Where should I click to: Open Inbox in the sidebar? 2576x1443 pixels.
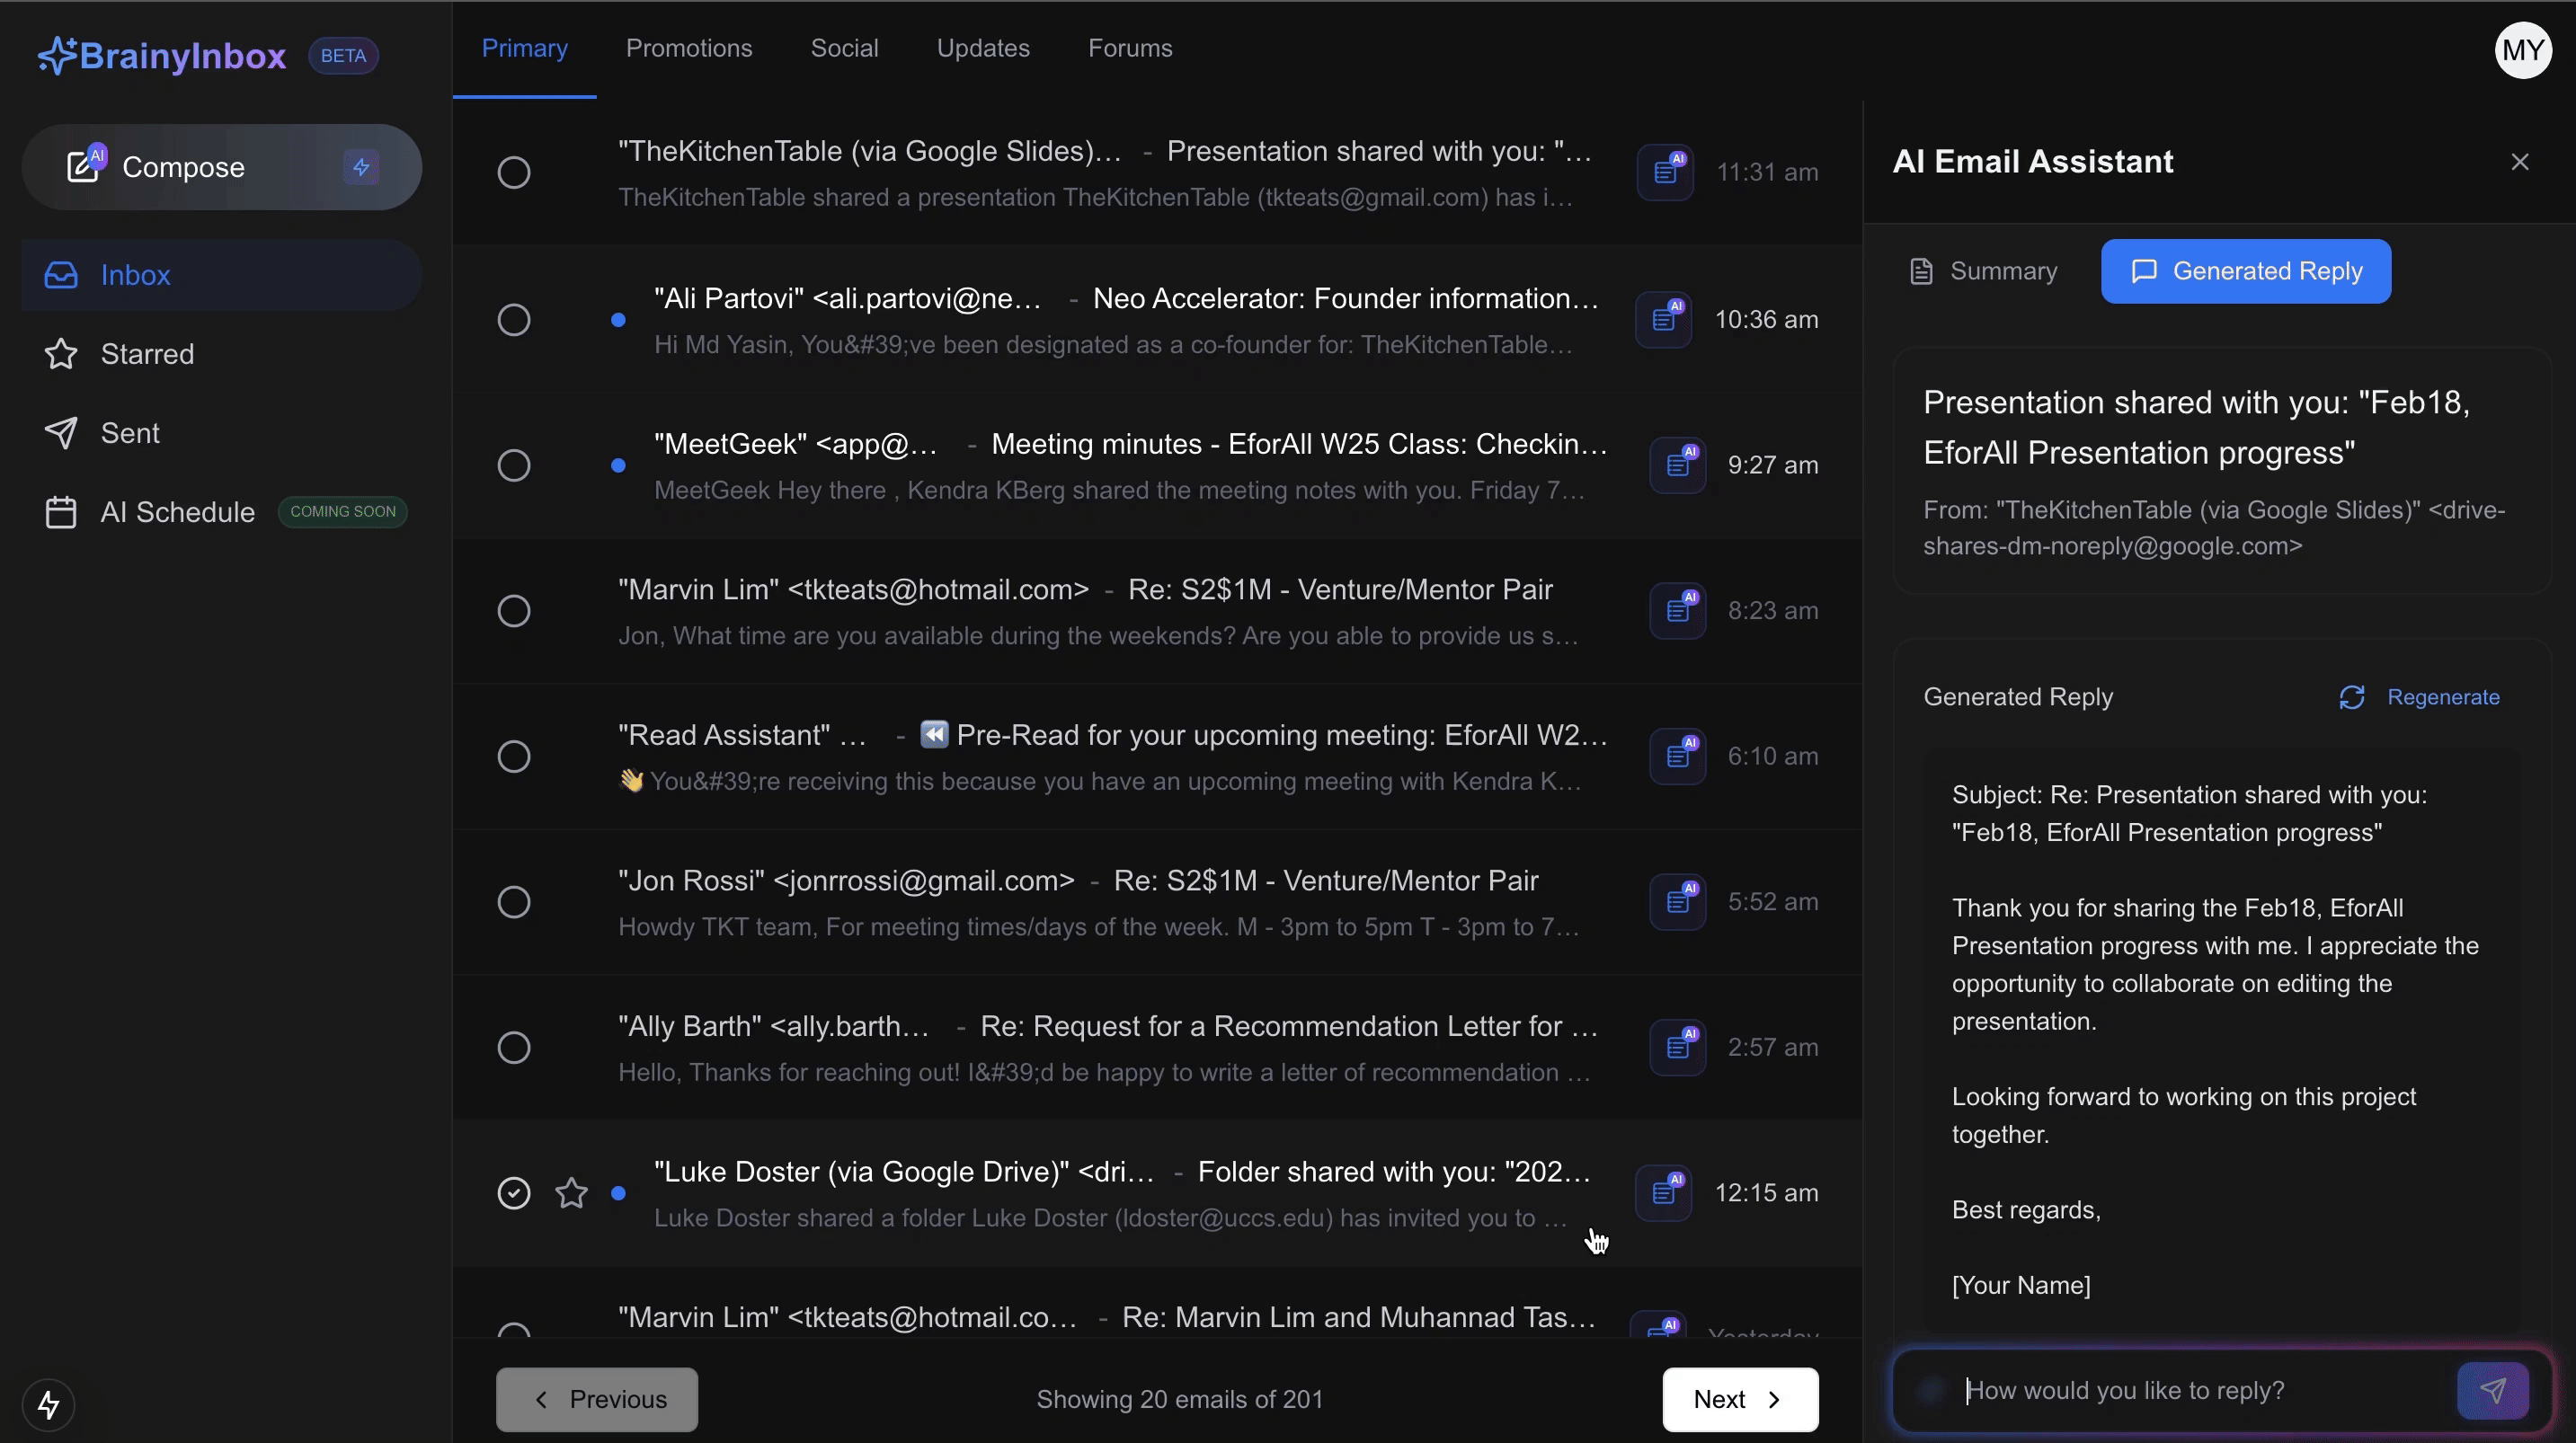point(222,275)
